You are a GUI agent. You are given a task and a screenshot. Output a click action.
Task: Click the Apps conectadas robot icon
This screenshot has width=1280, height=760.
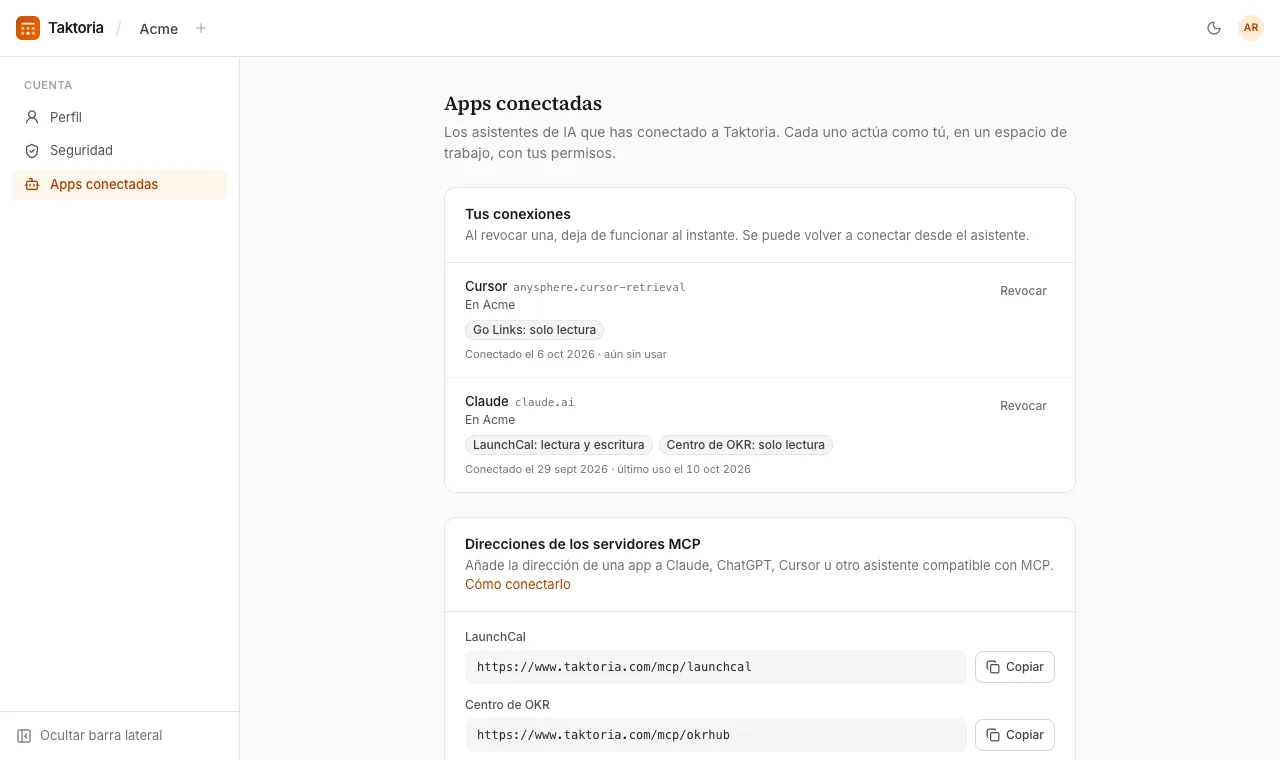click(x=32, y=184)
